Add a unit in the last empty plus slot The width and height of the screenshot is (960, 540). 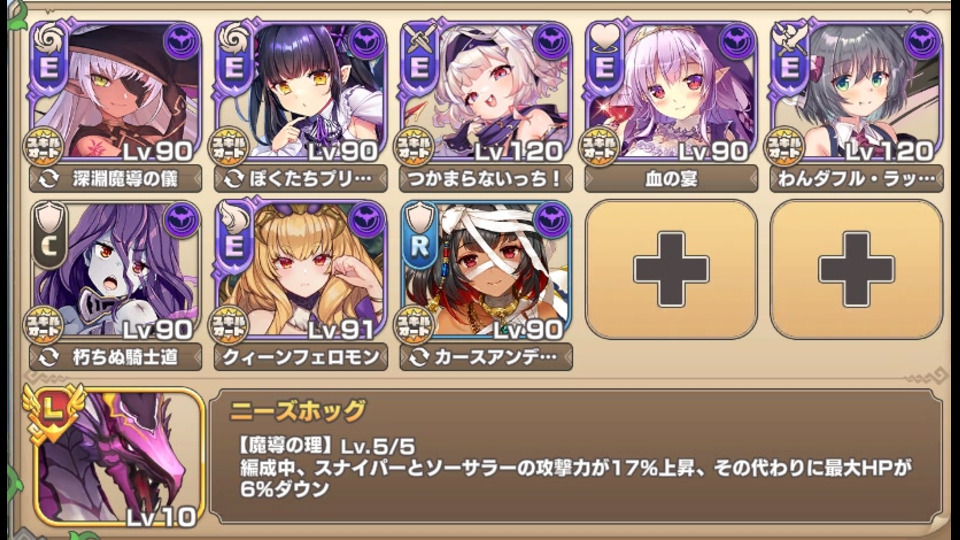pyautogui.click(x=857, y=269)
